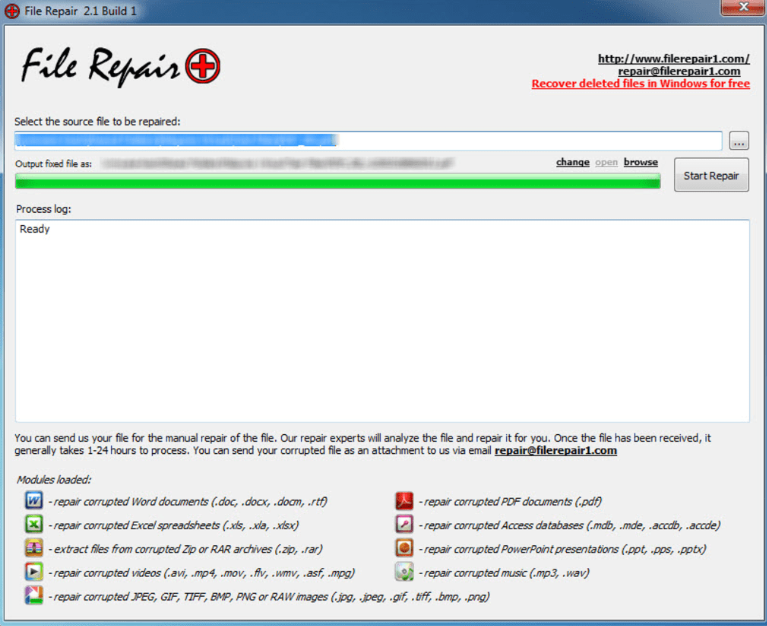The width and height of the screenshot is (767, 626).
Task: Click inside the Process log box
Action: (x=382, y=321)
